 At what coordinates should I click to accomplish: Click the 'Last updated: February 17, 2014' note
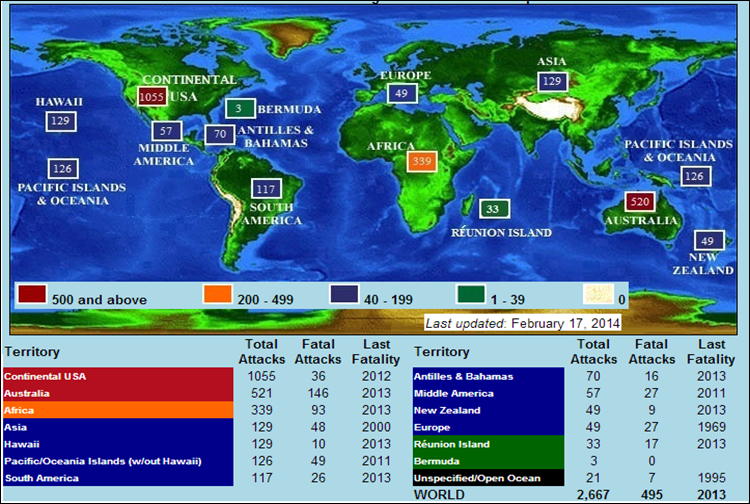[x=523, y=323]
